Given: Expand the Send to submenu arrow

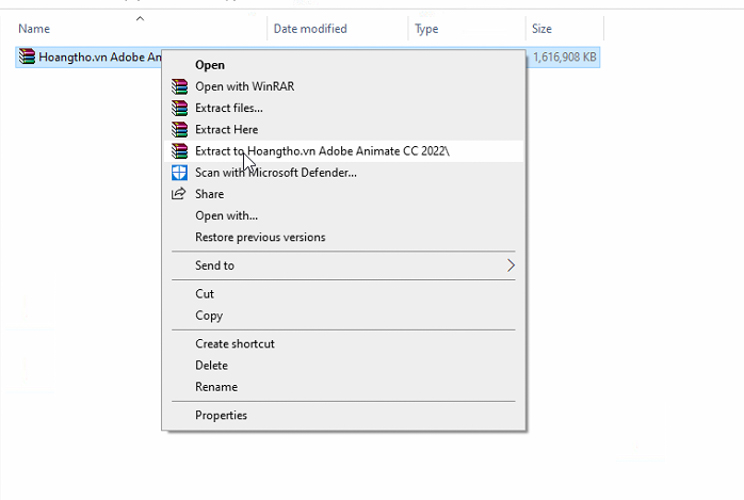Looking at the screenshot, I should pos(511,265).
